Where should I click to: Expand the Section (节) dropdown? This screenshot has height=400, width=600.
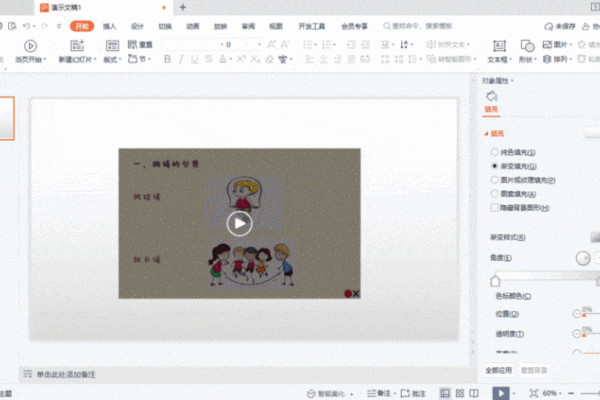click(x=149, y=59)
